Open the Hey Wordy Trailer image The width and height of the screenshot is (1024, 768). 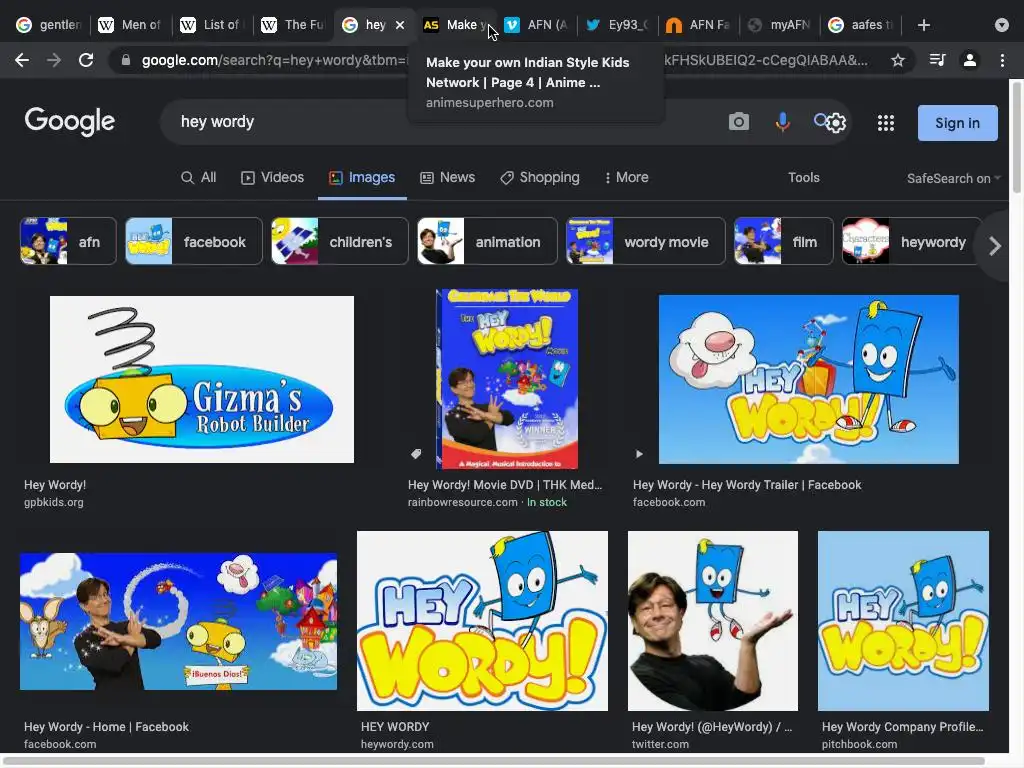(808, 379)
